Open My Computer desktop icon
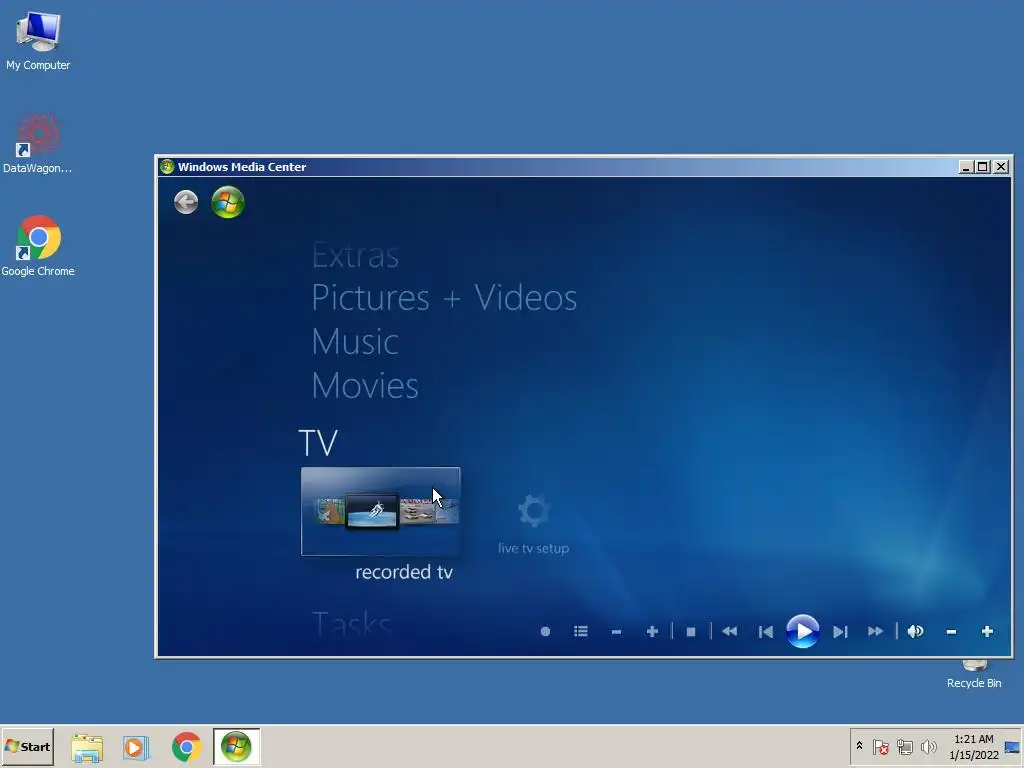The height and width of the screenshot is (768, 1024). (38, 41)
